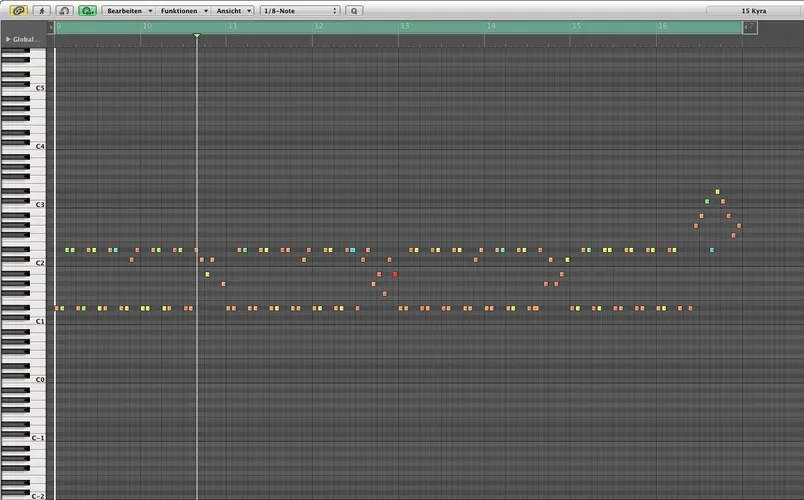Click bar 16 in the ruler
The height and width of the screenshot is (500, 804).
[663, 26]
